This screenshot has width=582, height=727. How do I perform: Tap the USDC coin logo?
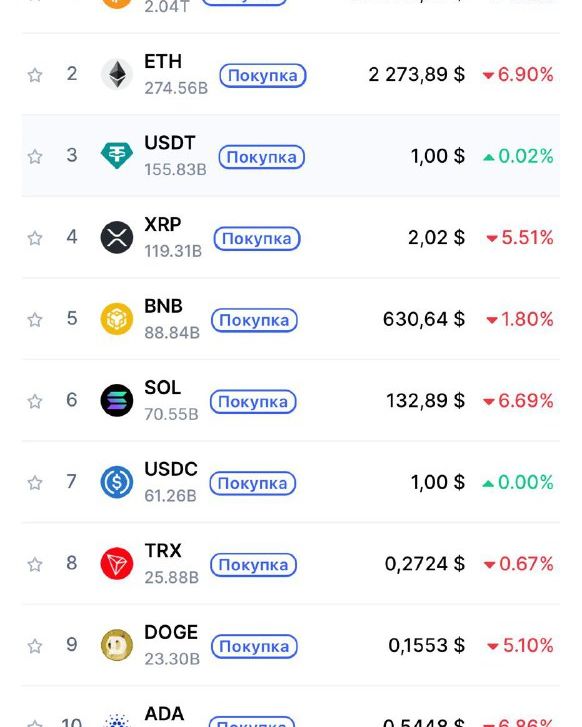tap(117, 482)
